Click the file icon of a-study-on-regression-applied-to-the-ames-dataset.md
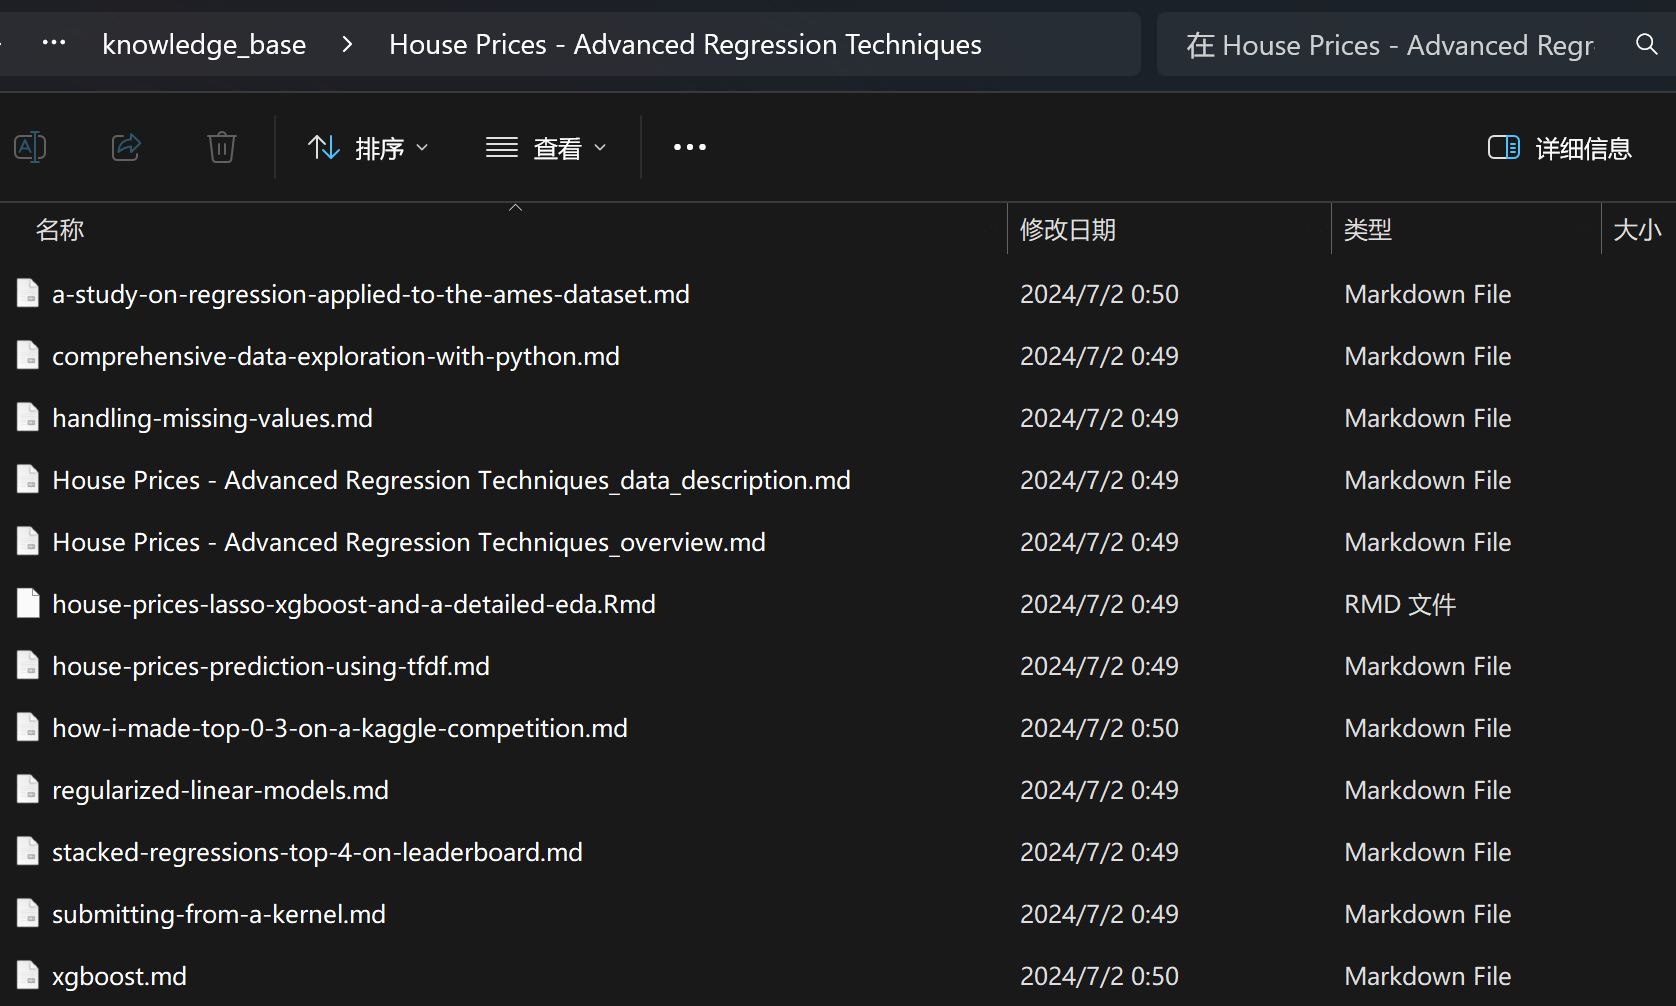Viewport: 1676px width, 1006px height. (x=28, y=293)
